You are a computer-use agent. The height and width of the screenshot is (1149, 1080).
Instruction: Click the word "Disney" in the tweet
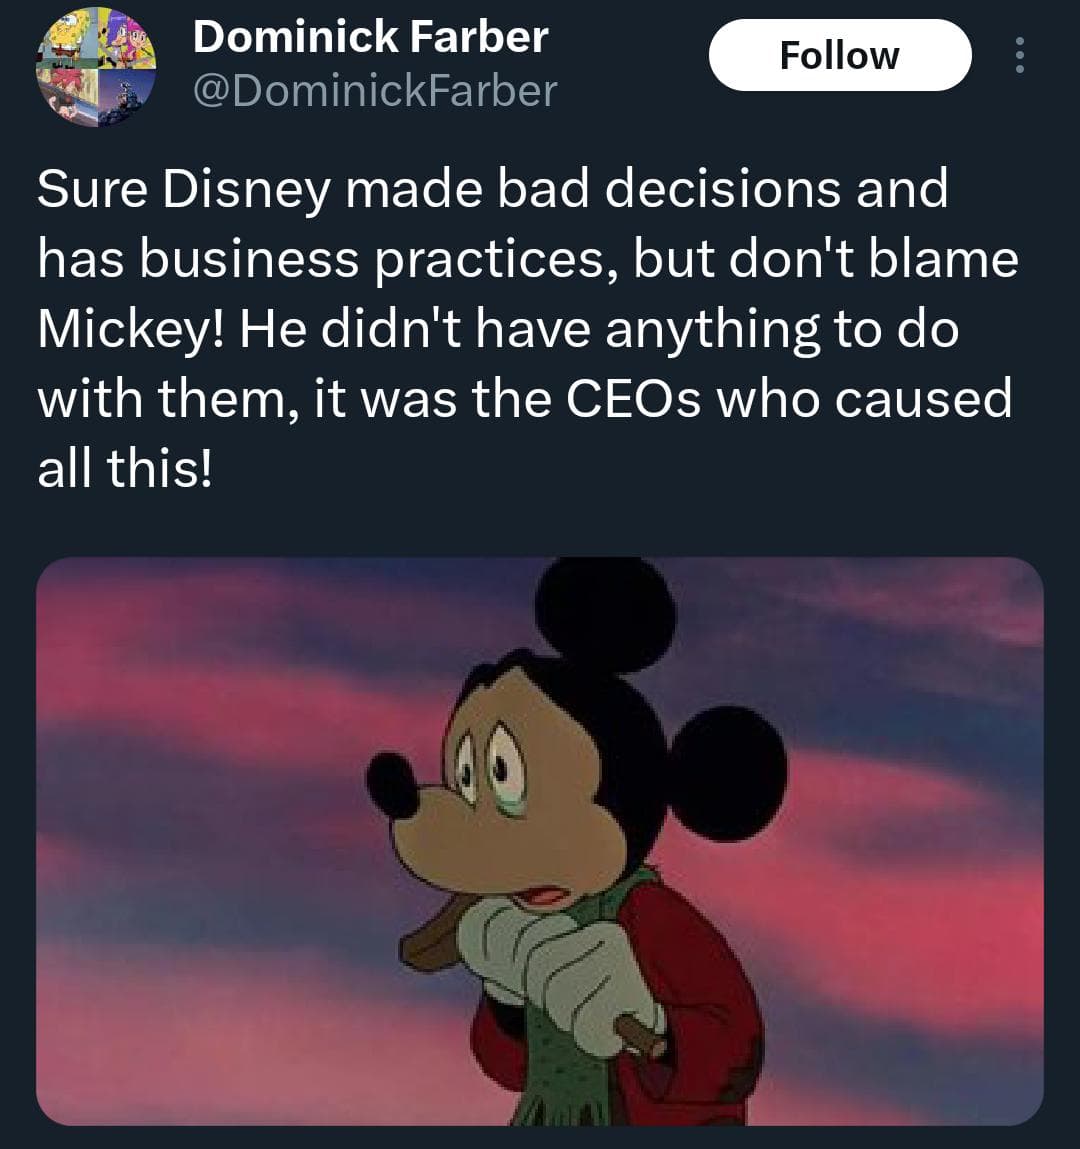point(246,189)
